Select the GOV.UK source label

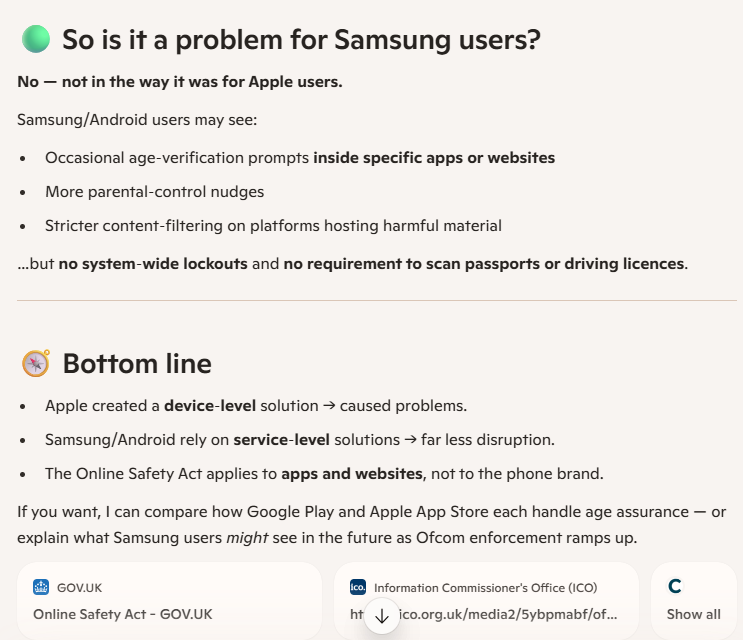coord(79,587)
